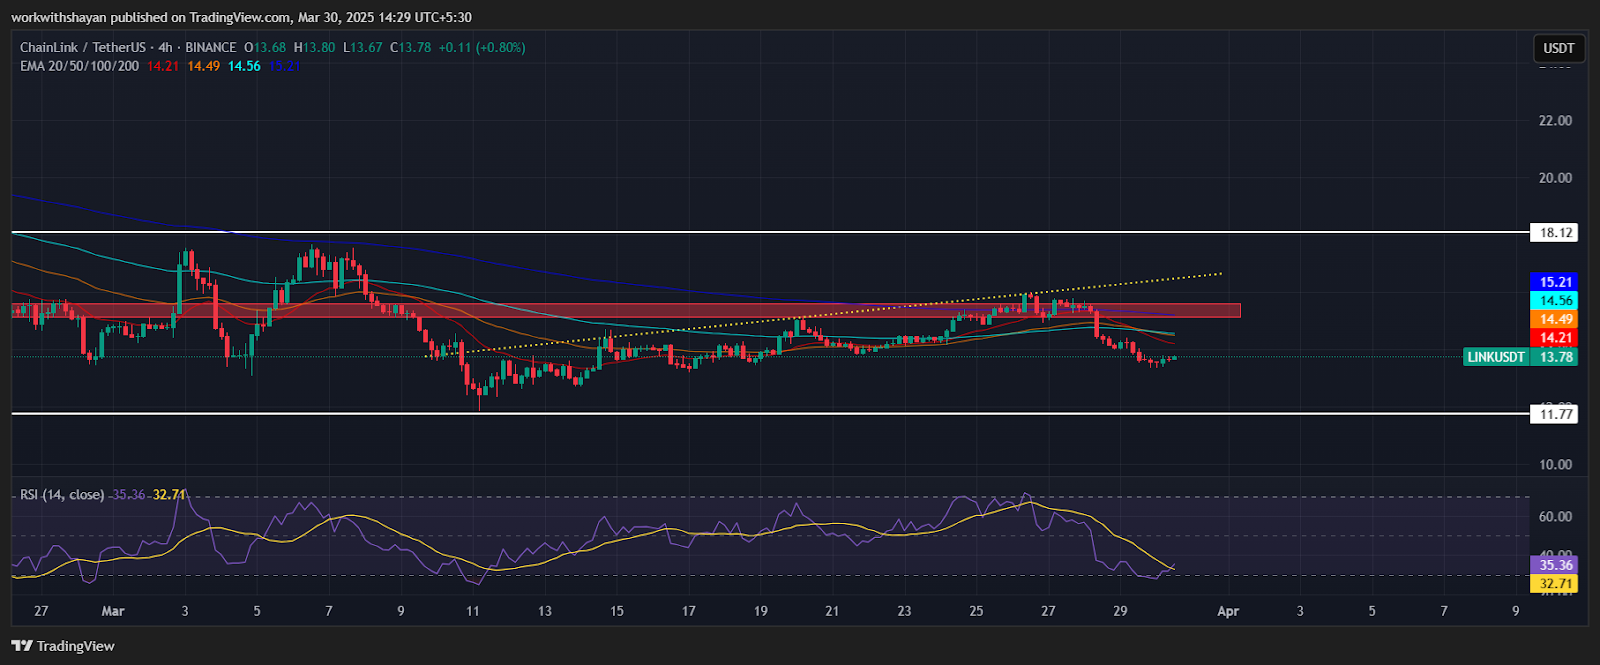
Task: Click the 4h timeframe in chart title
Action: point(165,47)
